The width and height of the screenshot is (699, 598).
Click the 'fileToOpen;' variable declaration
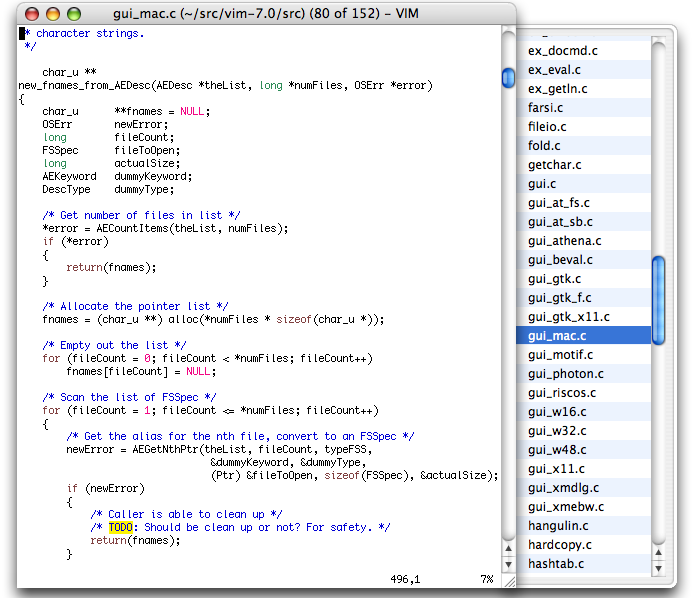147,151
